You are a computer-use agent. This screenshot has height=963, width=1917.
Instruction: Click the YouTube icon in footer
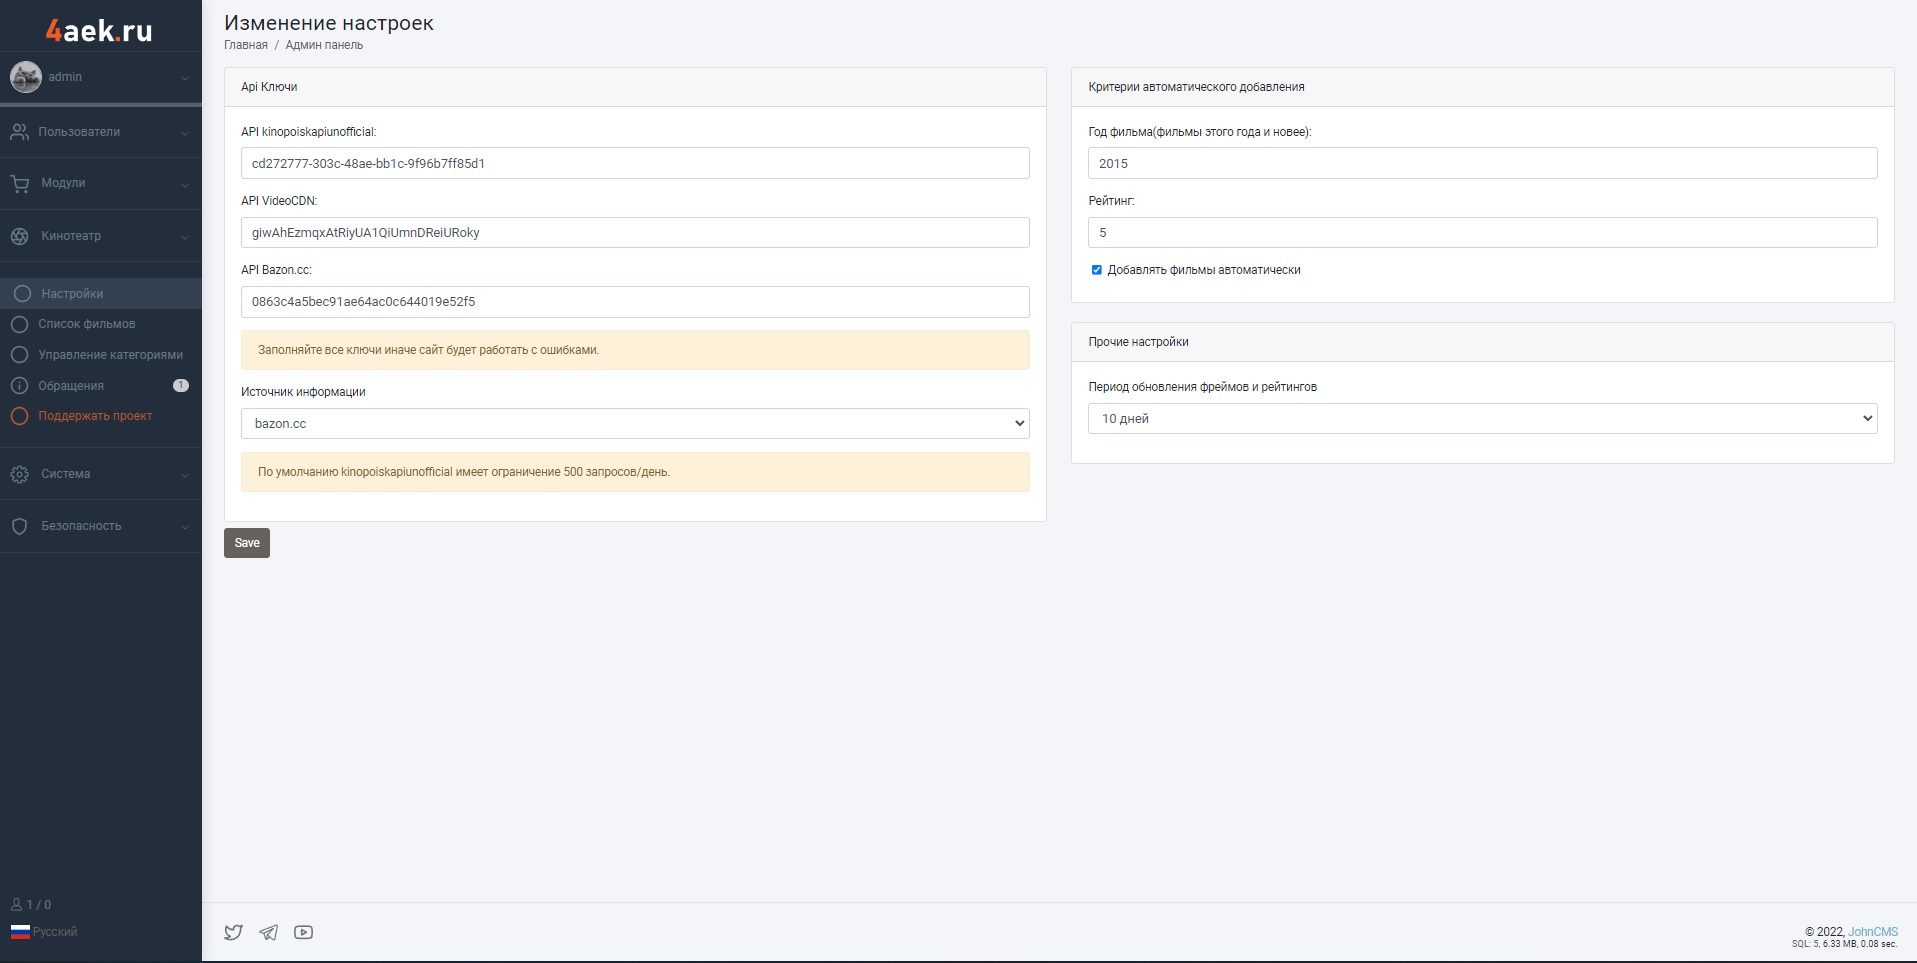(x=303, y=932)
